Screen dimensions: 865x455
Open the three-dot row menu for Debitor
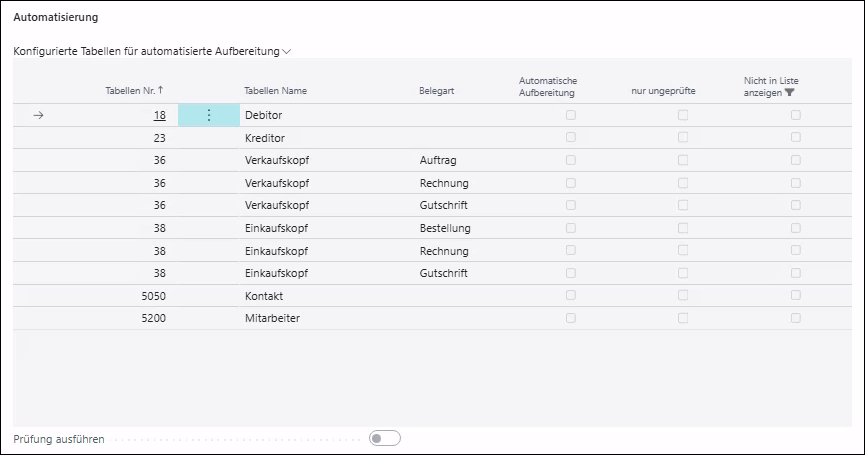[x=208, y=115]
